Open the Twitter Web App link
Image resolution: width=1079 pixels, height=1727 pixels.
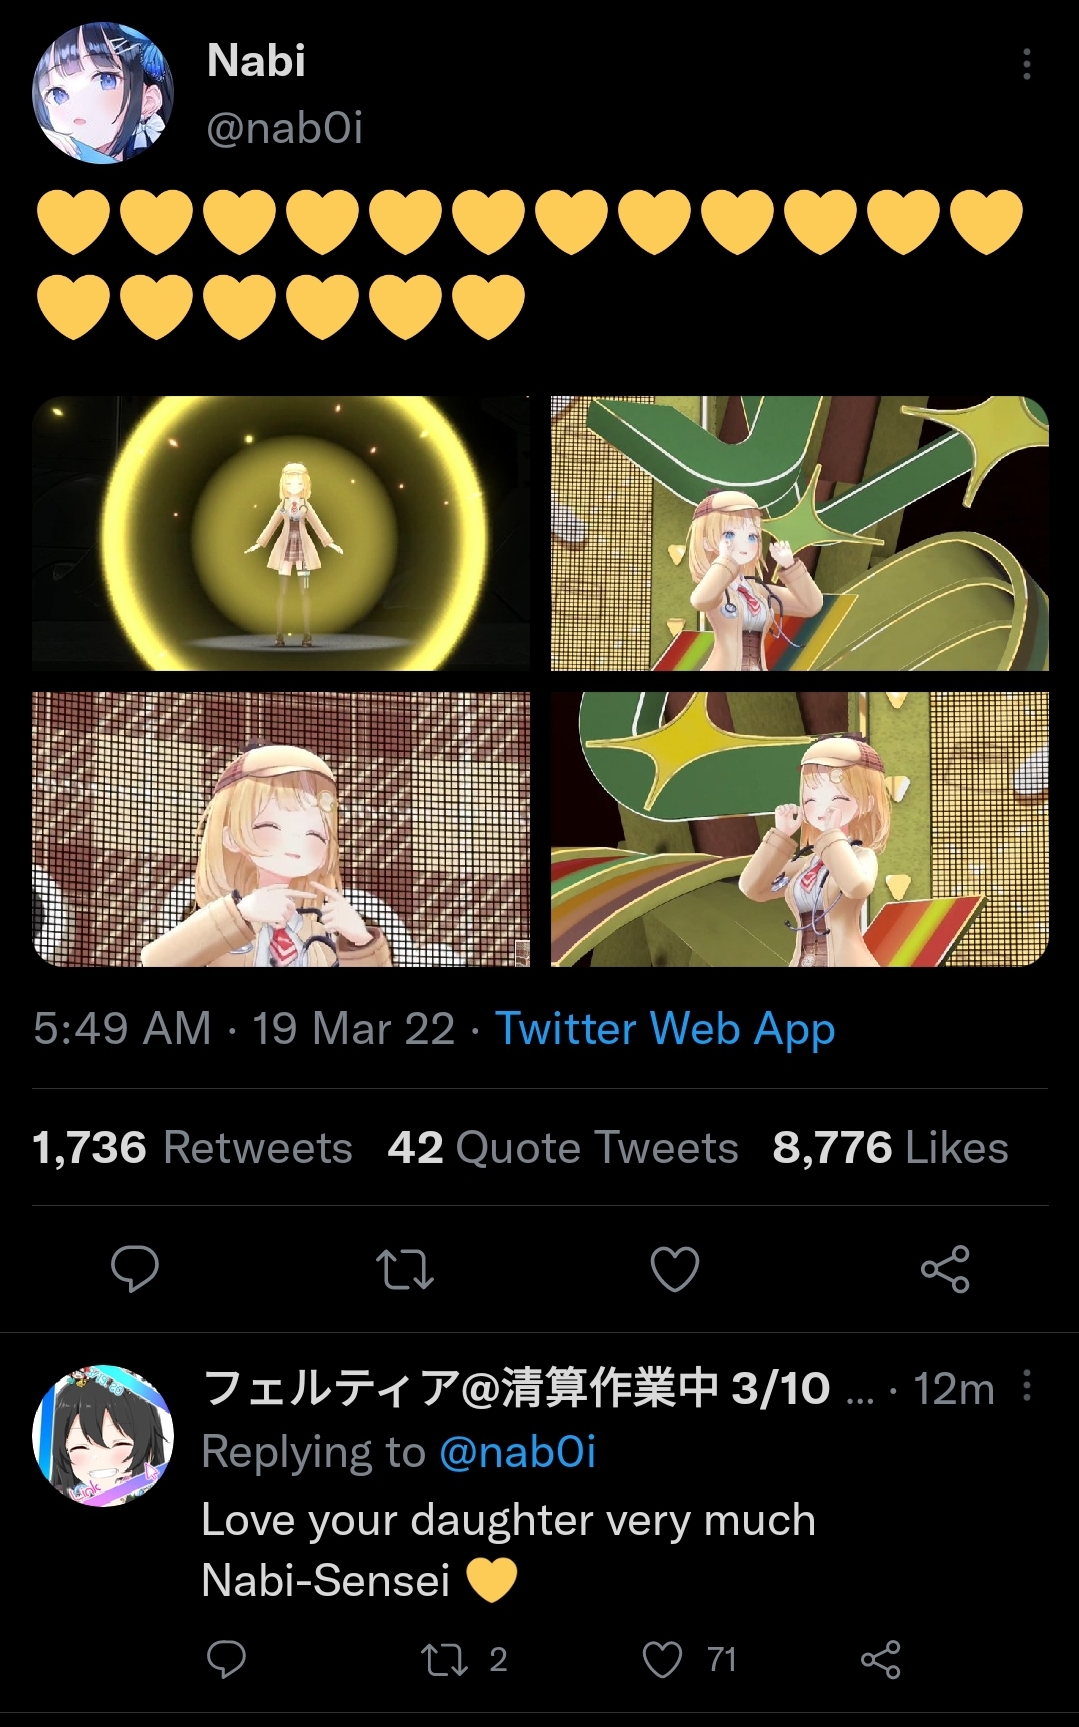pos(665,1029)
